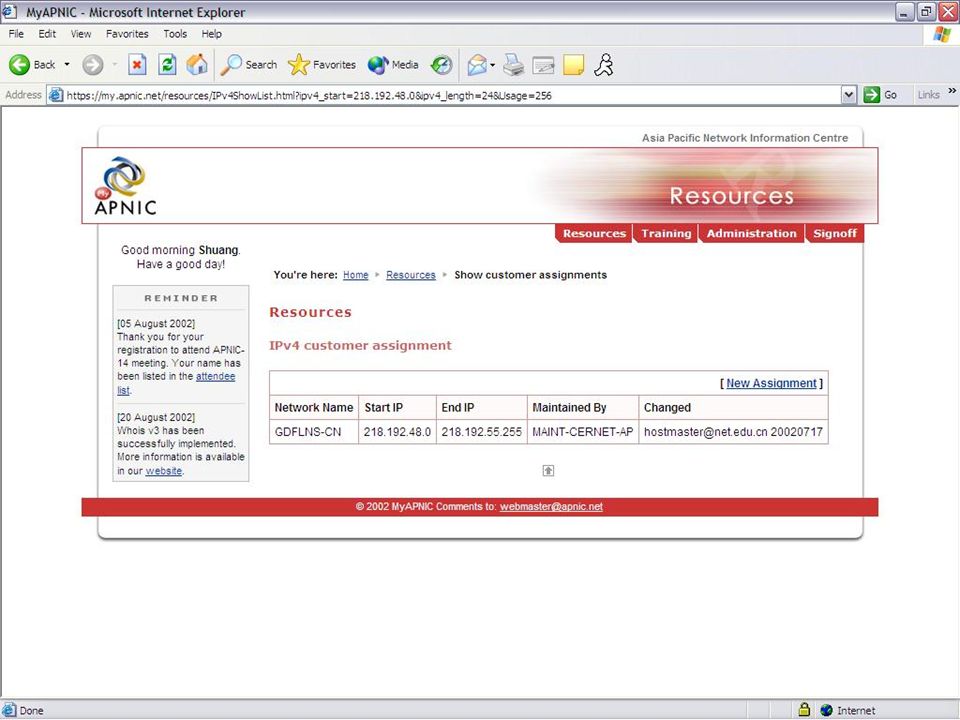Click the page icon in address bar
Screen dimensions: 960x720
[56, 95]
